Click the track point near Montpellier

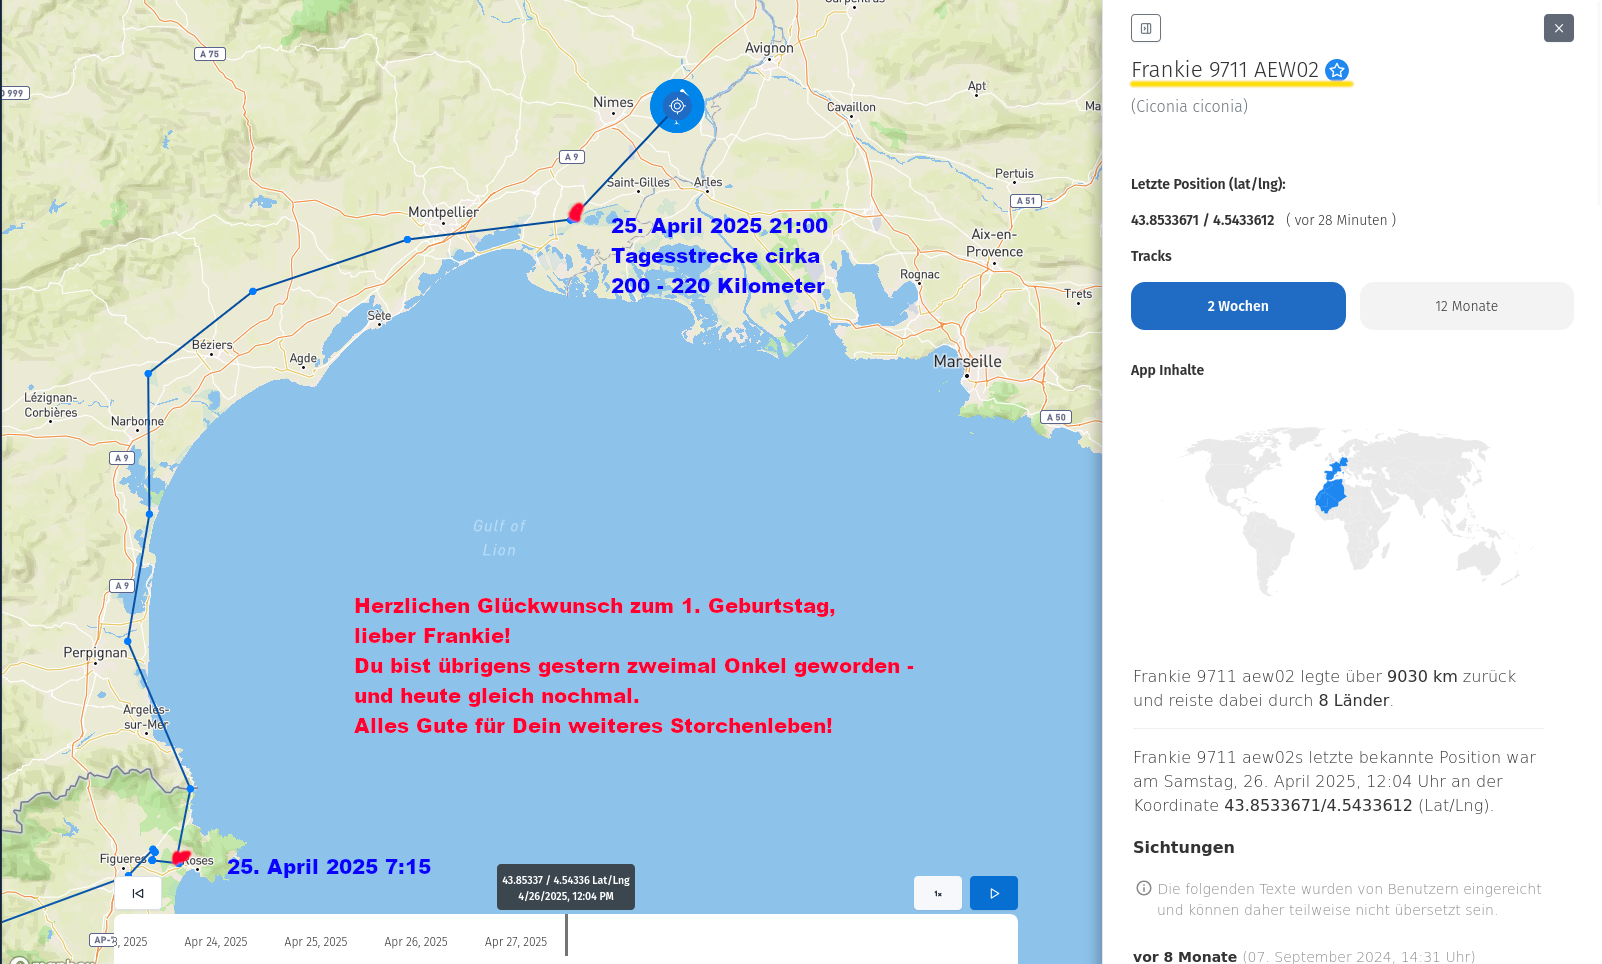(x=407, y=240)
